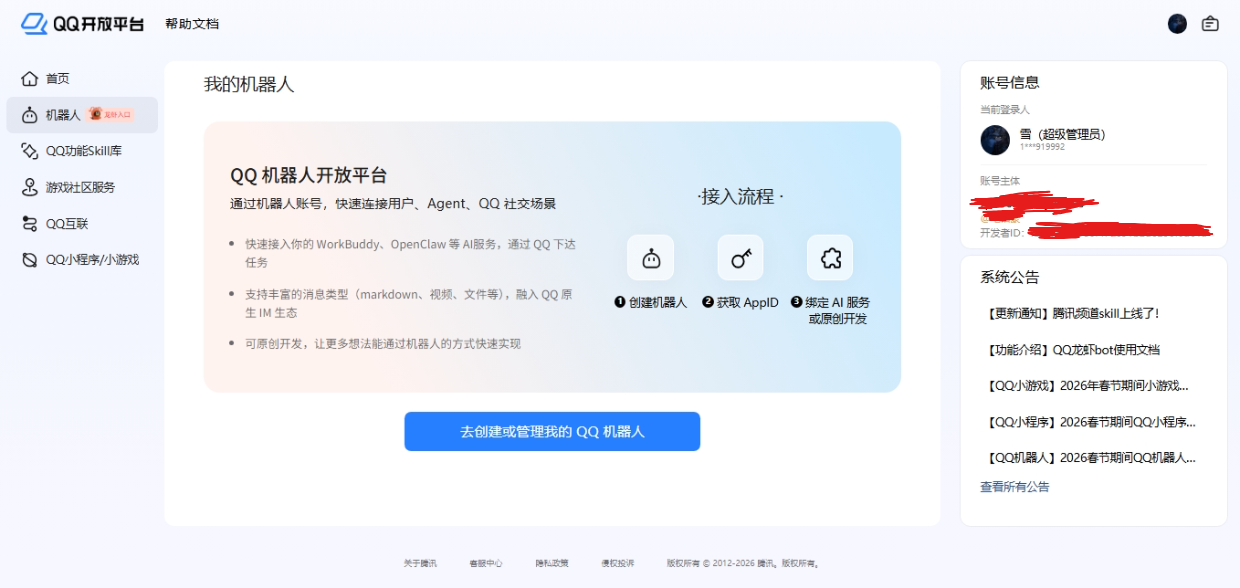Image resolution: width=1240 pixels, height=588 pixels.
Task: Click the 接入流程 heading
Action: pyautogui.click(x=740, y=197)
